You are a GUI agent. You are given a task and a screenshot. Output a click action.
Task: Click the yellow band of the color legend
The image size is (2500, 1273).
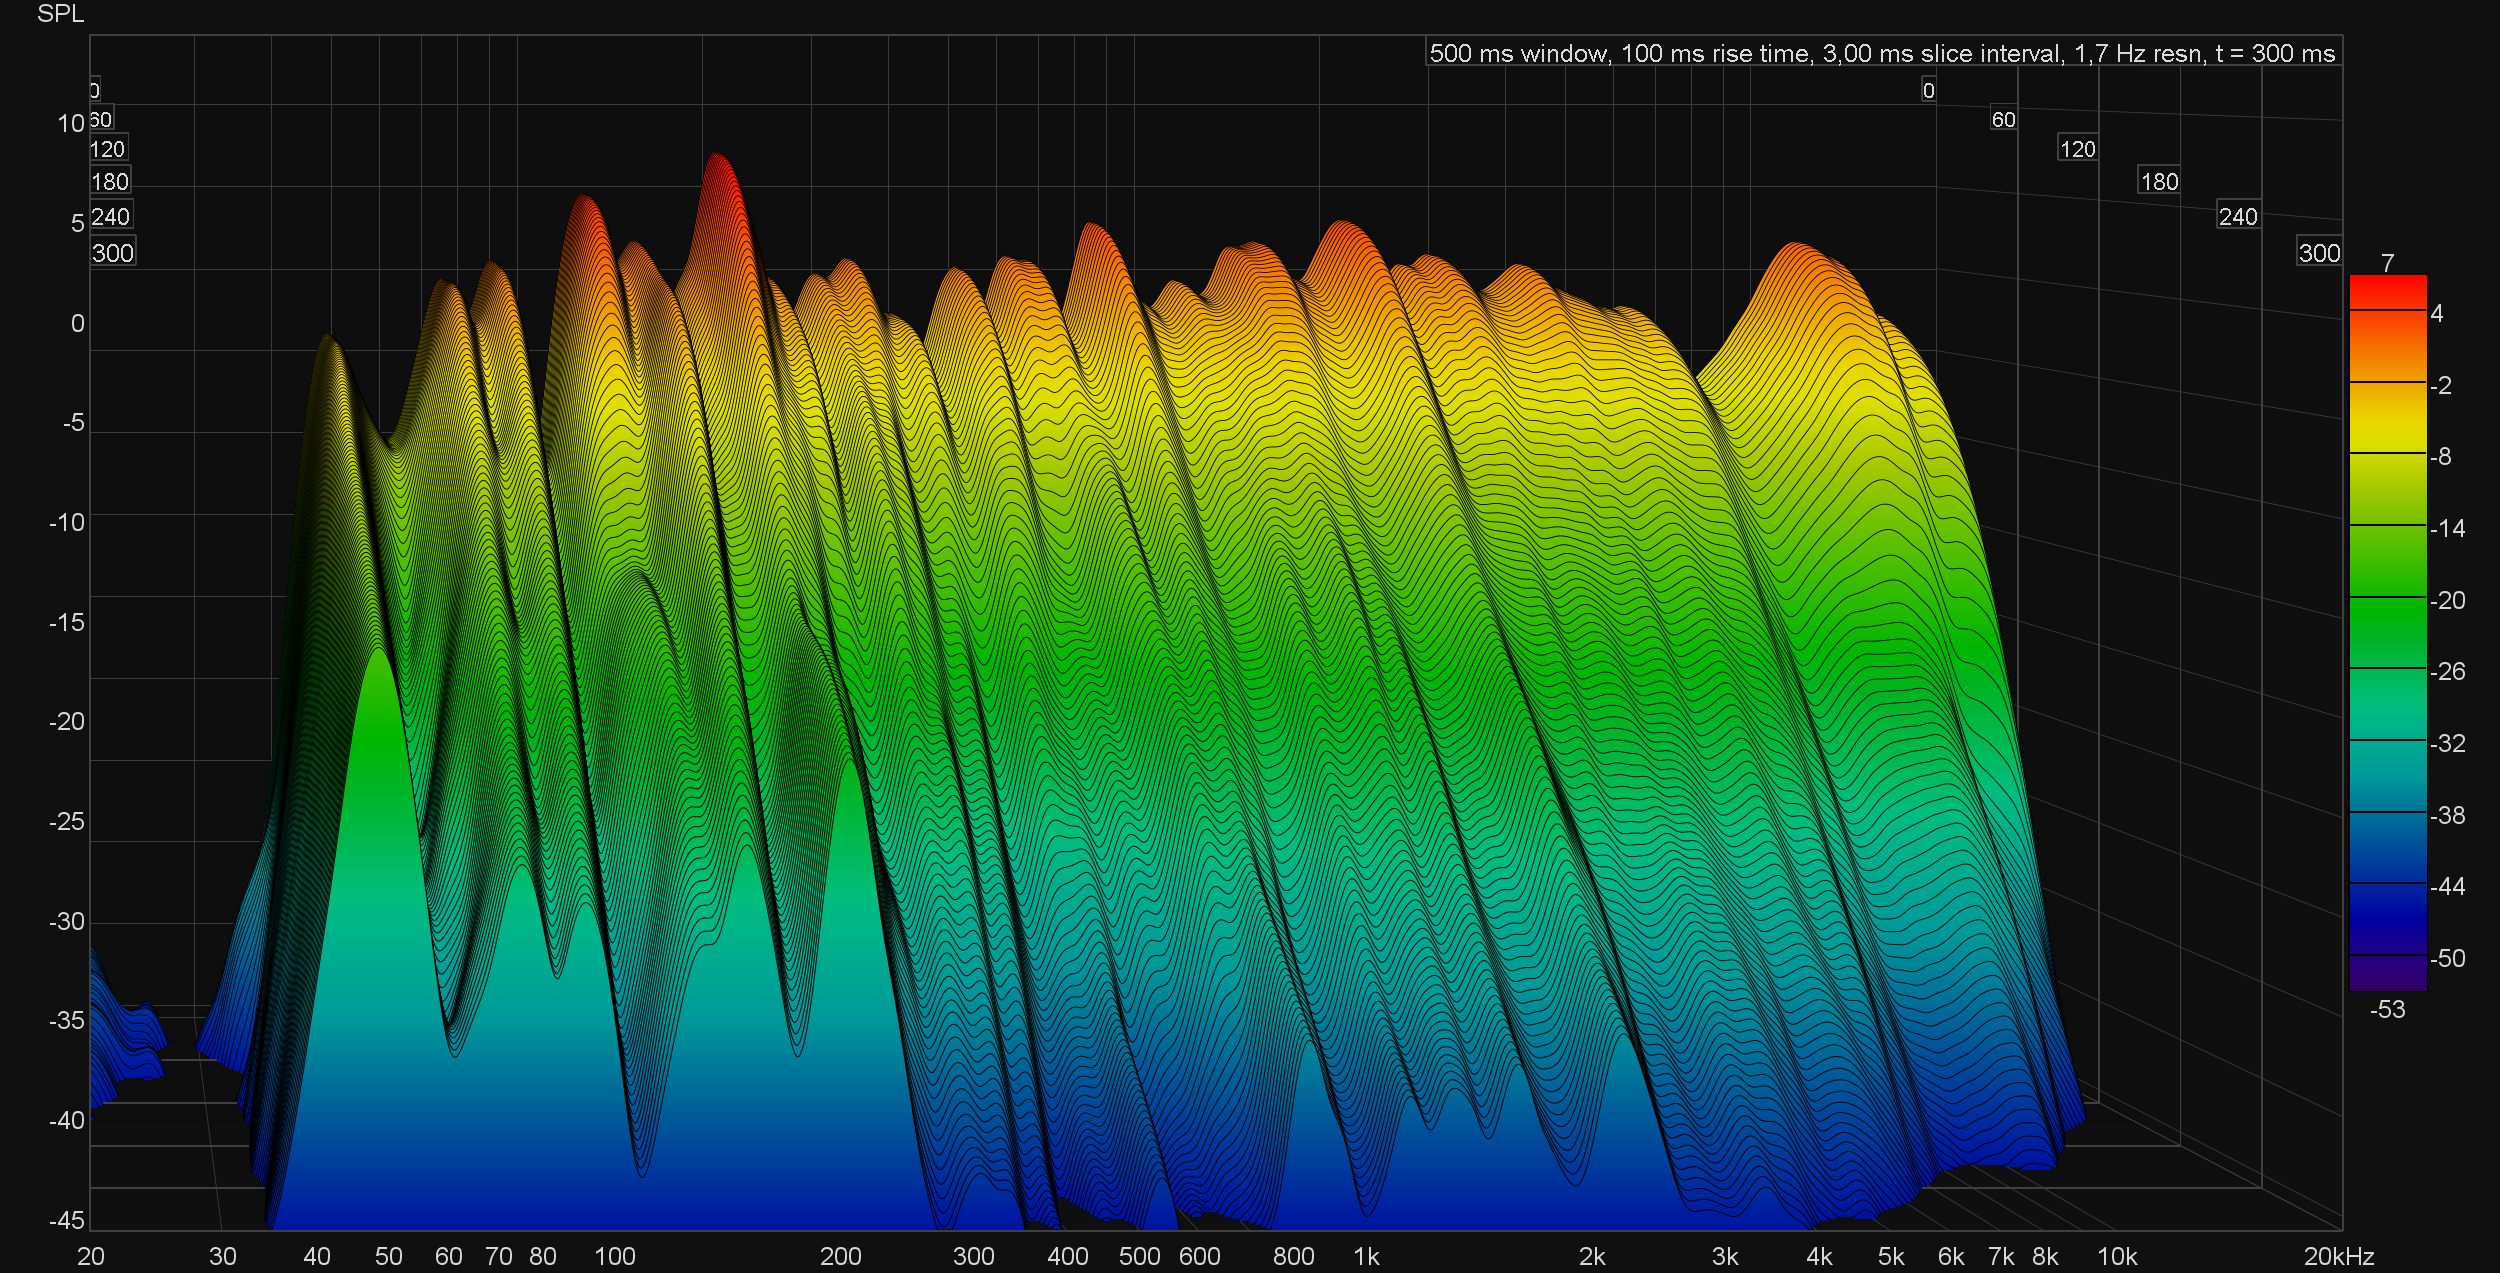pyautogui.click(x=2387, y=430)
